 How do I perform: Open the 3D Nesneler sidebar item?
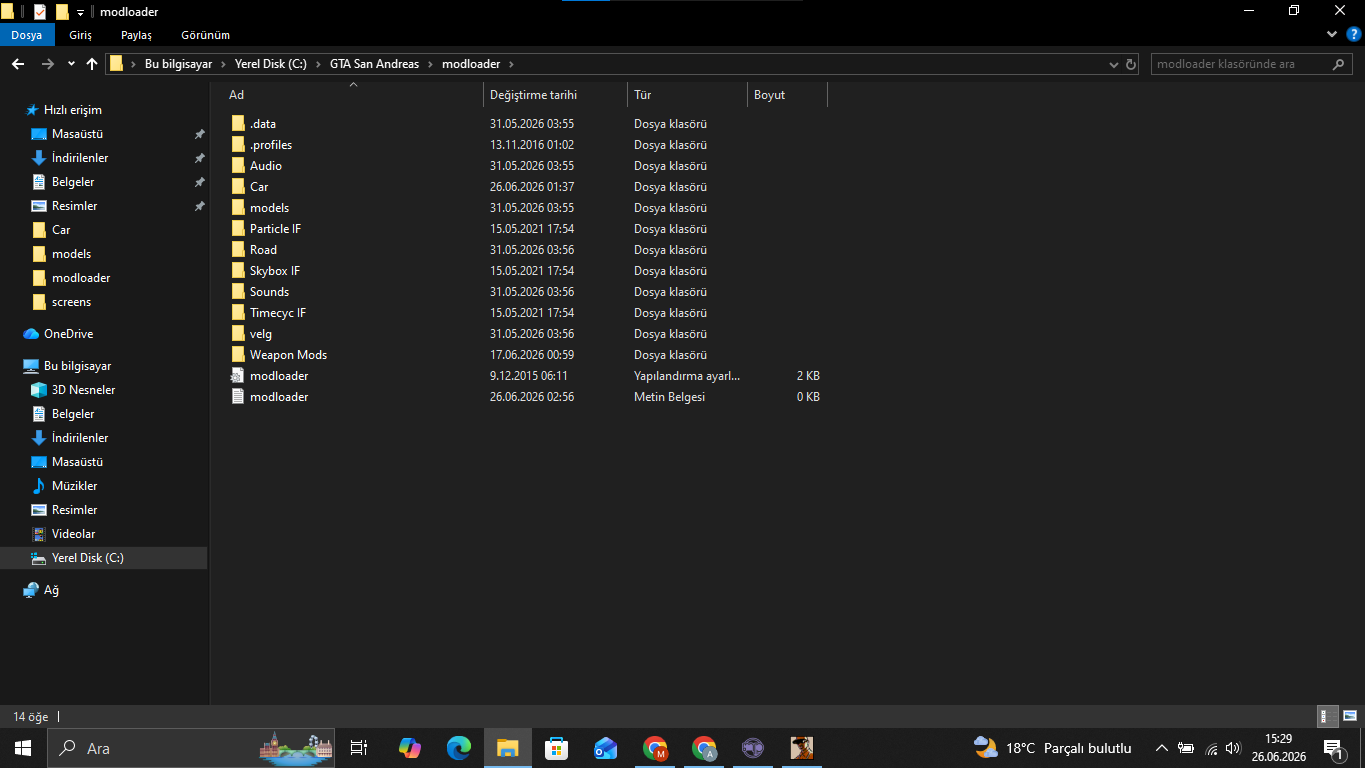(x=83, y=390)
